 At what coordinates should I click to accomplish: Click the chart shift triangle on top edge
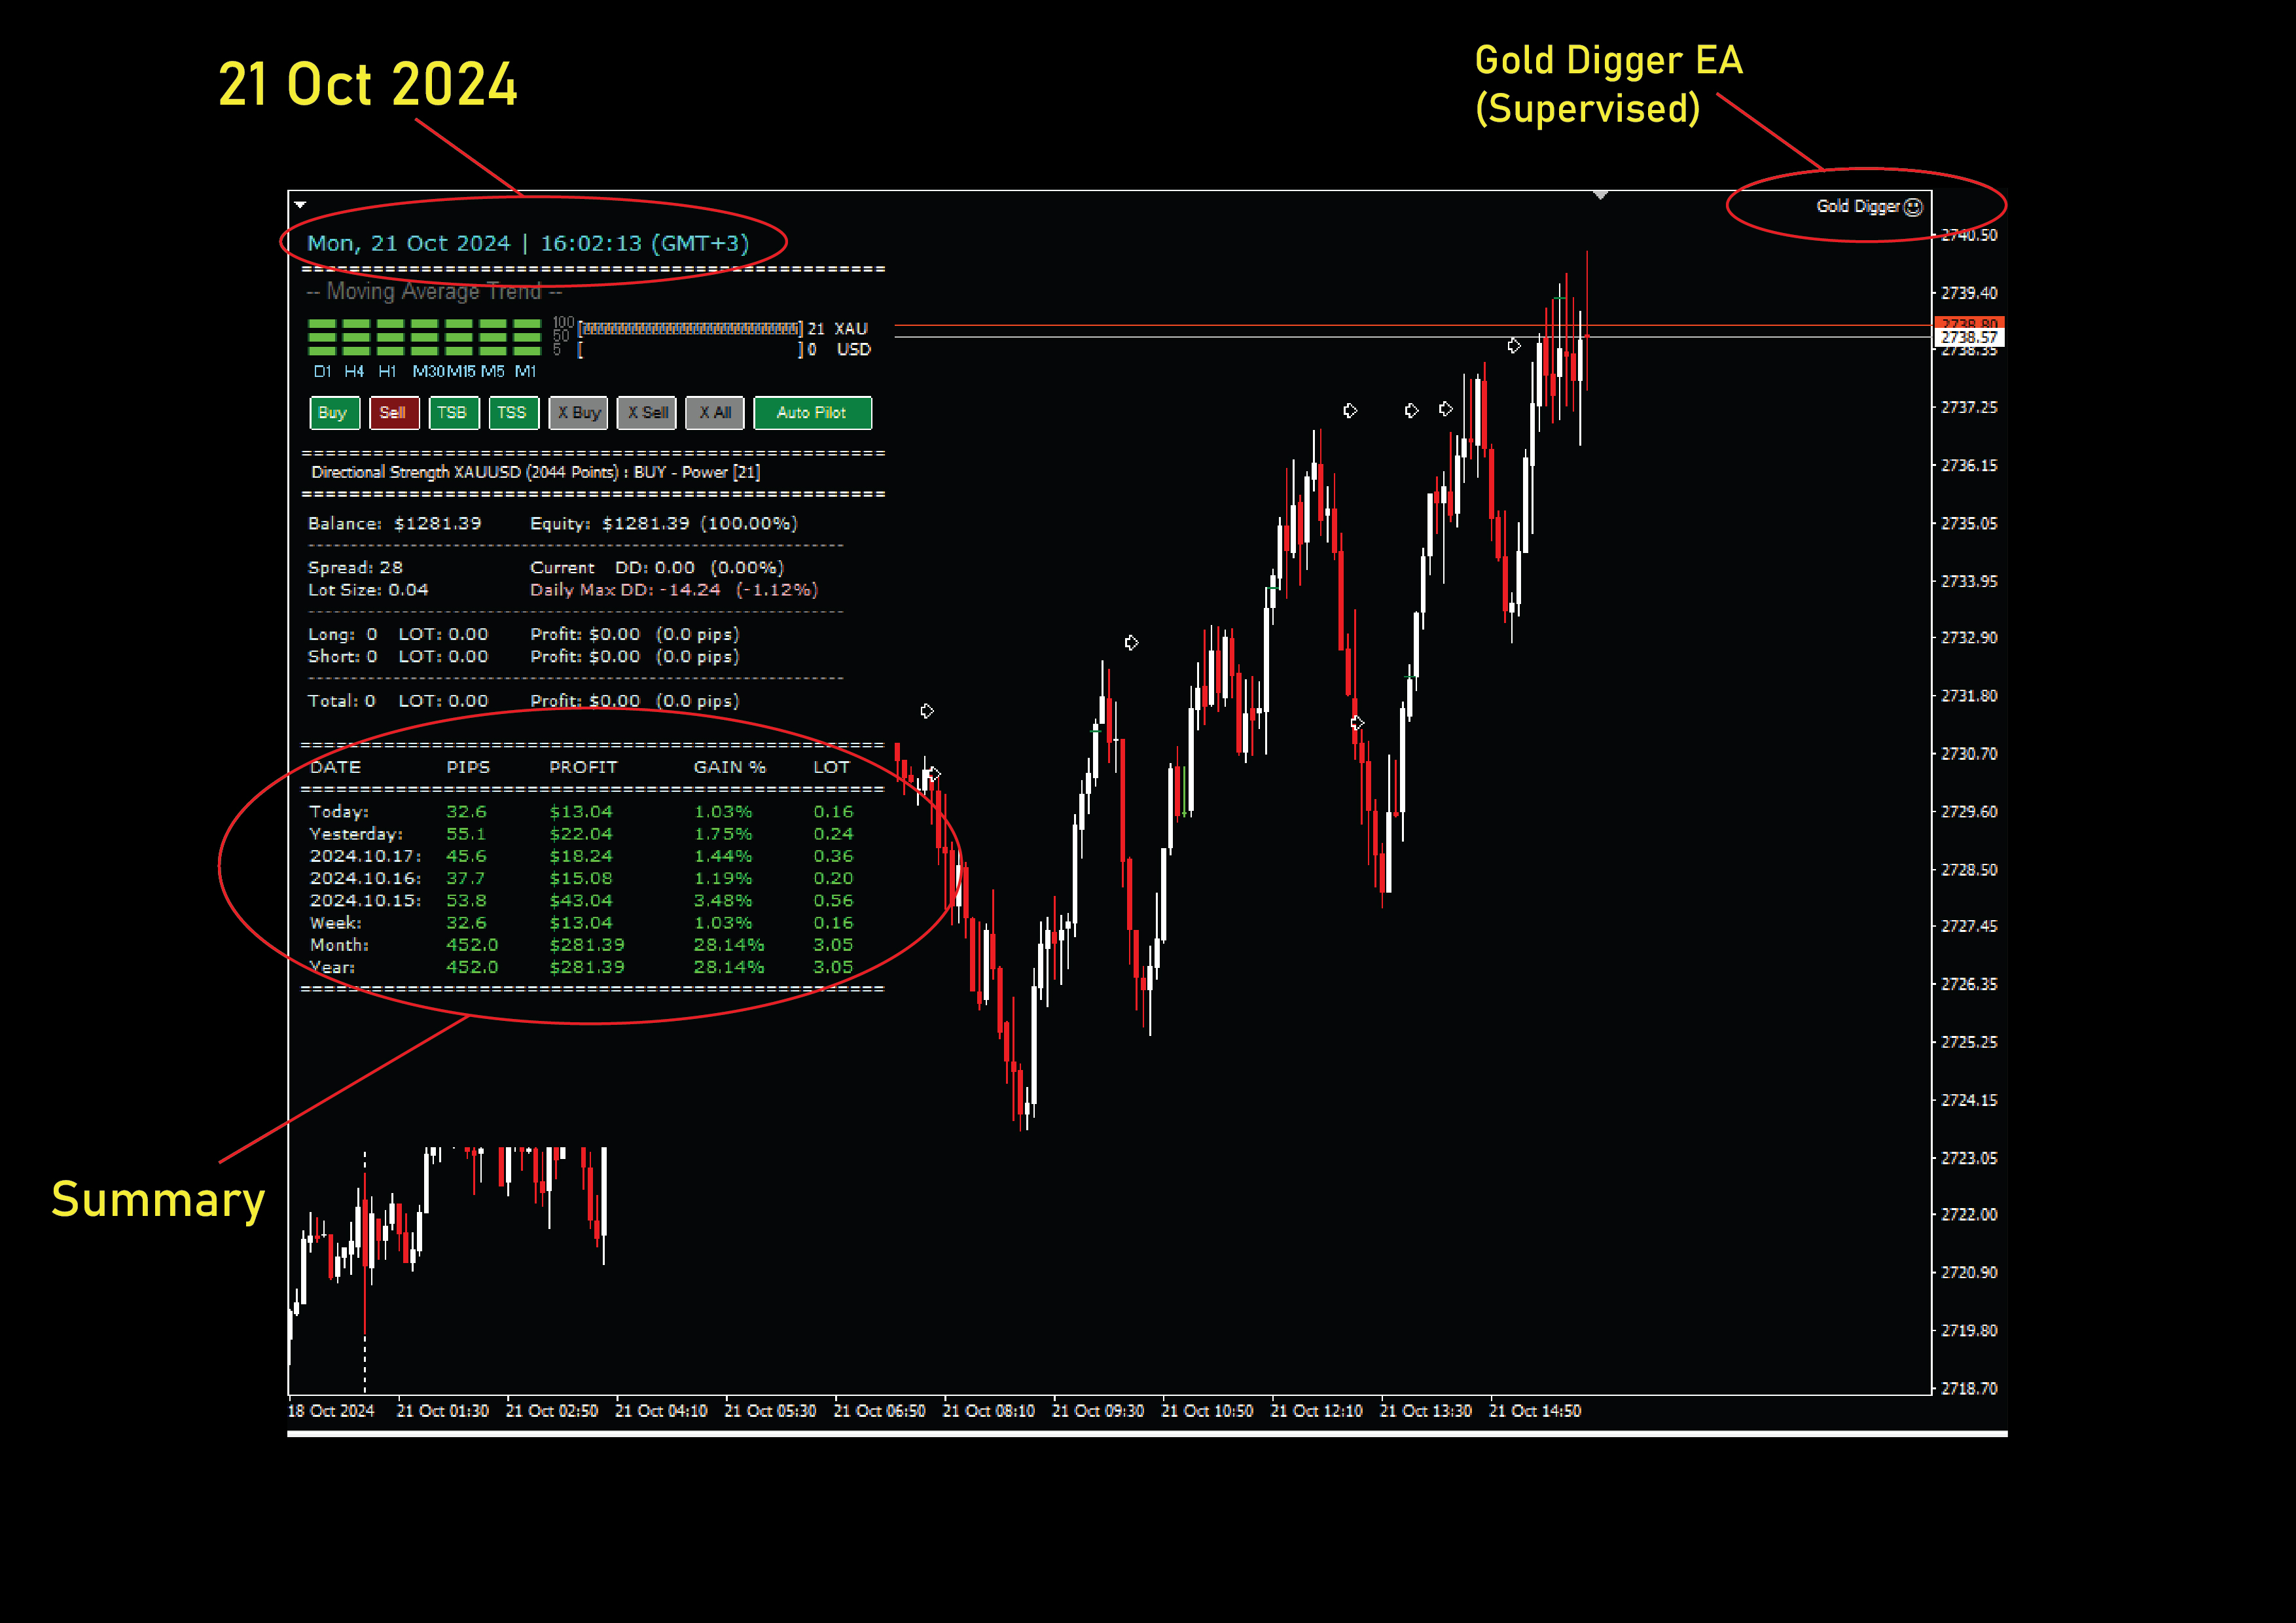coord(1600,195)
